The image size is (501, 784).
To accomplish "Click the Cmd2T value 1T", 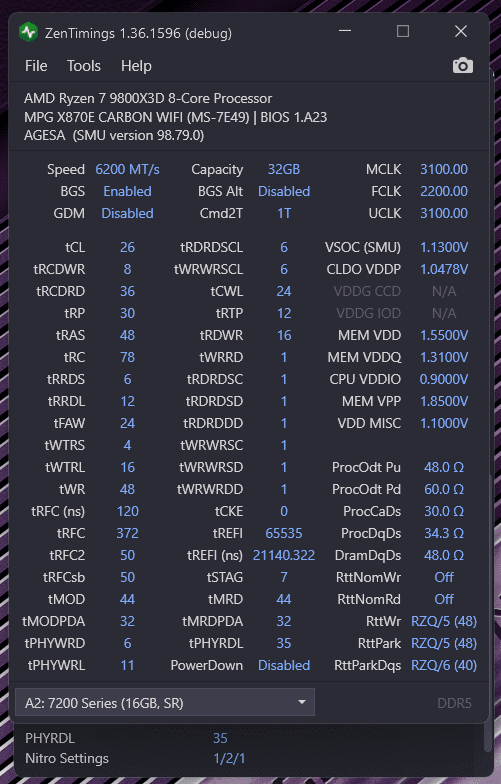I will click(x=284, y=214).
